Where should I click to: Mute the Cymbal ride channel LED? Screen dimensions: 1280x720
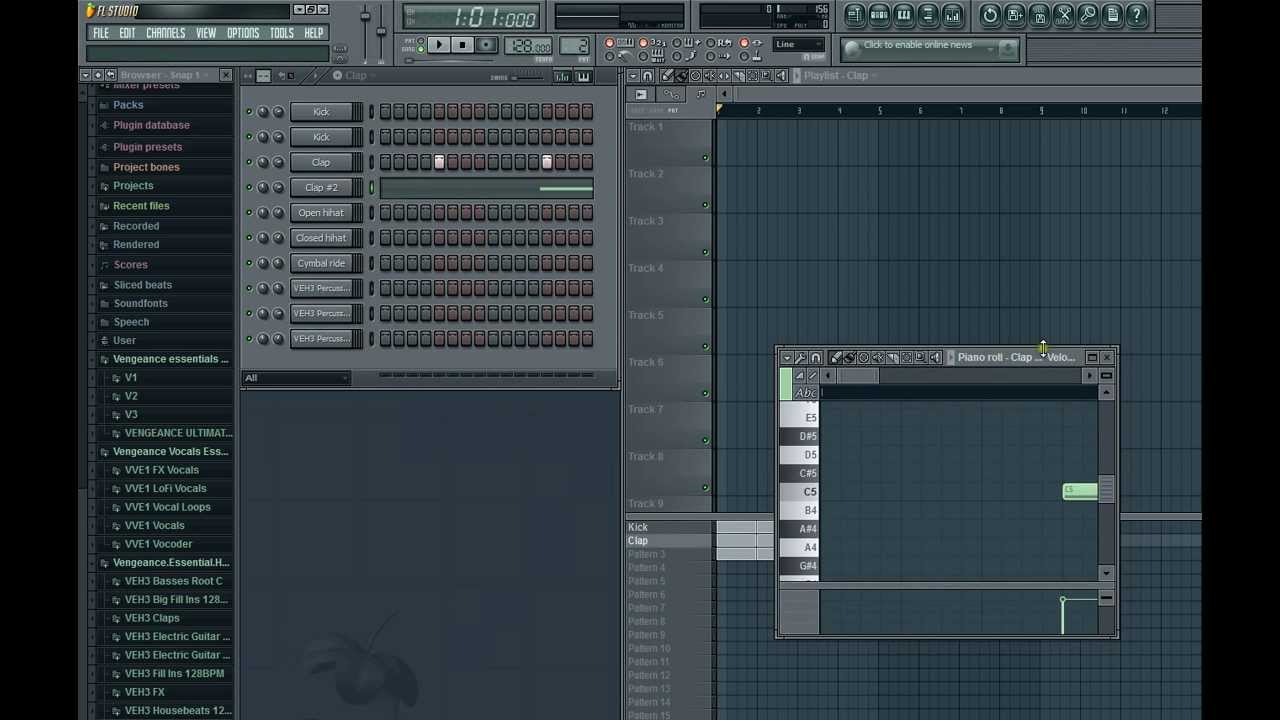(249, 263)
